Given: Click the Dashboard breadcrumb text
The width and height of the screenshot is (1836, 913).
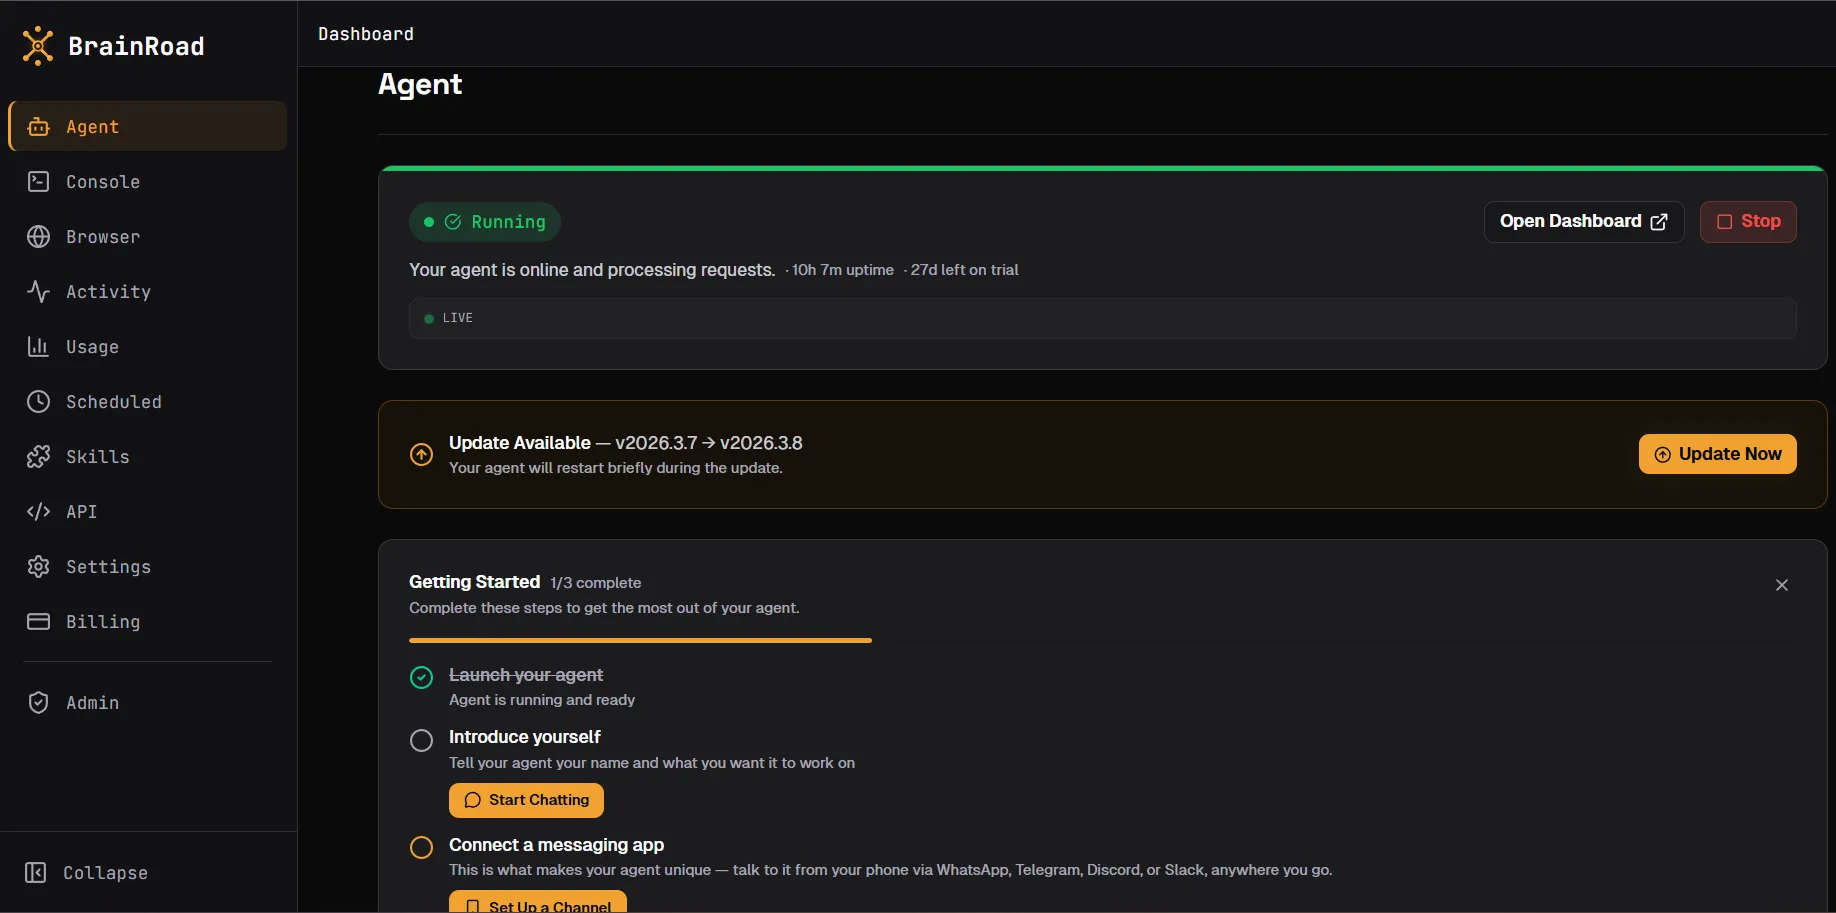Looking at the screenshot, I should 366,34.
